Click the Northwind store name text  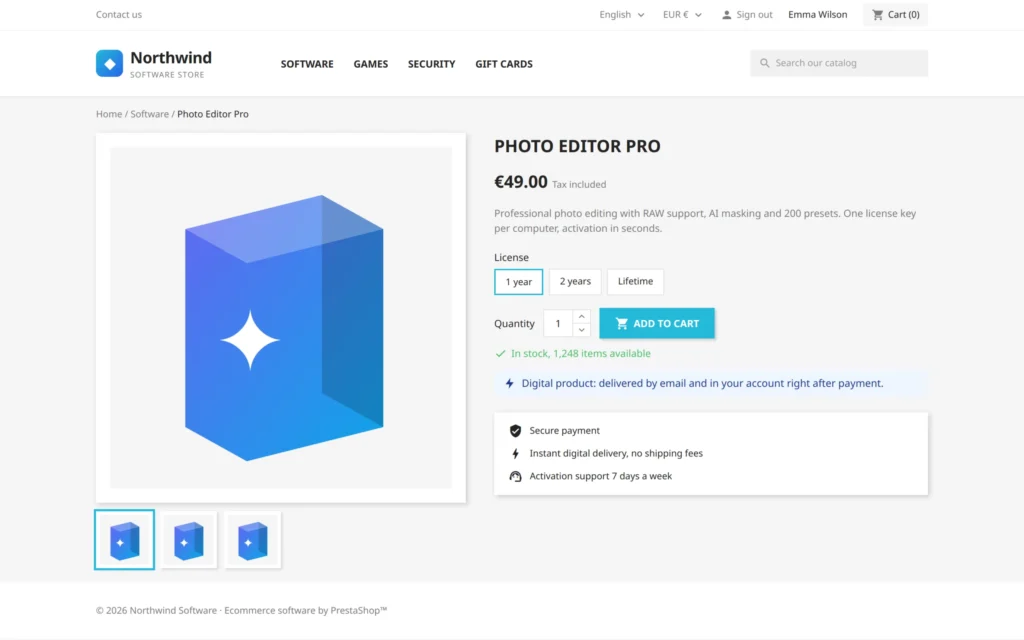click(x=171, y=57)
